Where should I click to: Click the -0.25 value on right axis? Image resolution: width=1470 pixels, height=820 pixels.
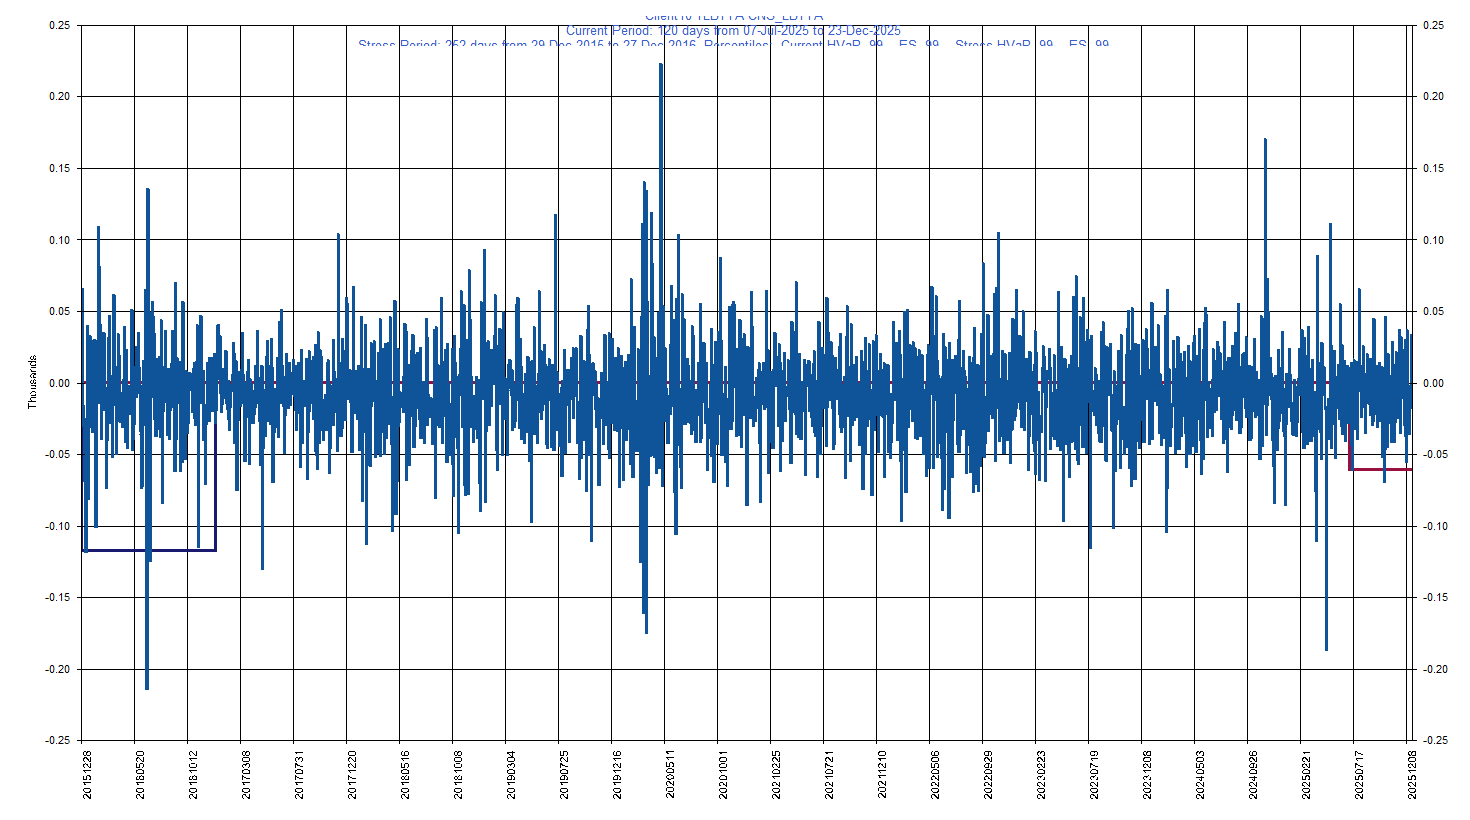pyautogui.click(x=1435, y=740)
